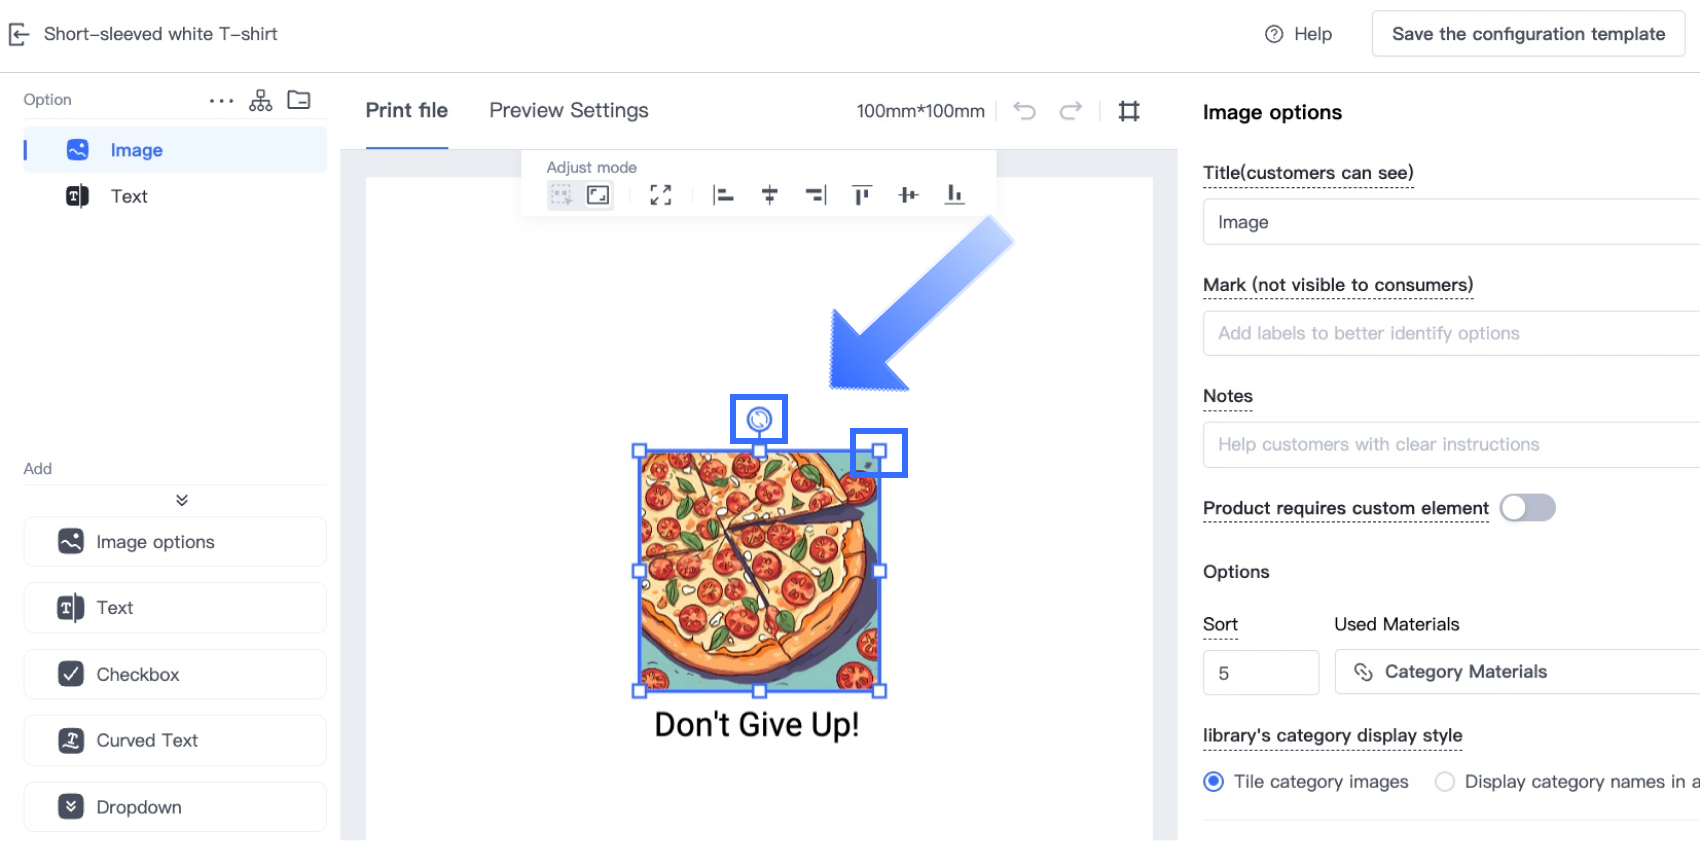Click the top-right corner handle of the pizza image

tap(880, 451)
